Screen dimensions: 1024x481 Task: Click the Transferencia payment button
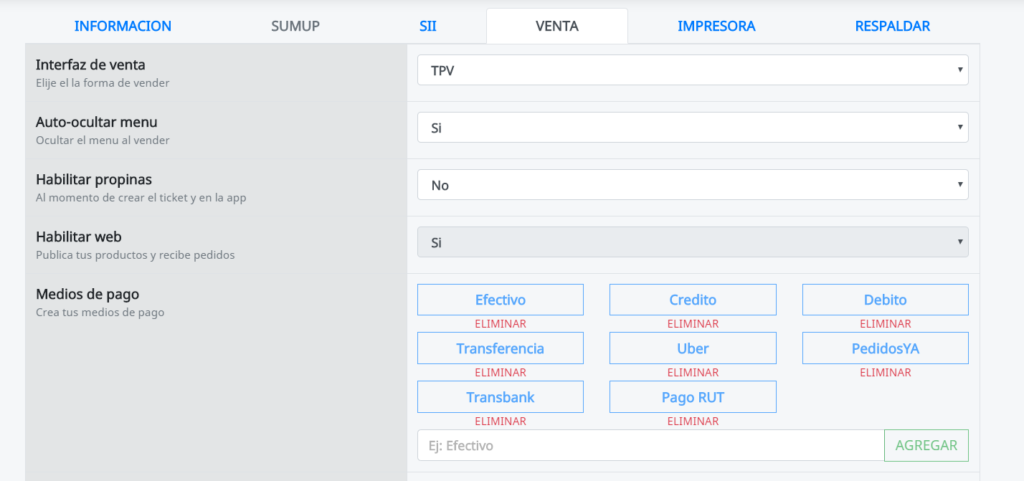pos(500,348)
